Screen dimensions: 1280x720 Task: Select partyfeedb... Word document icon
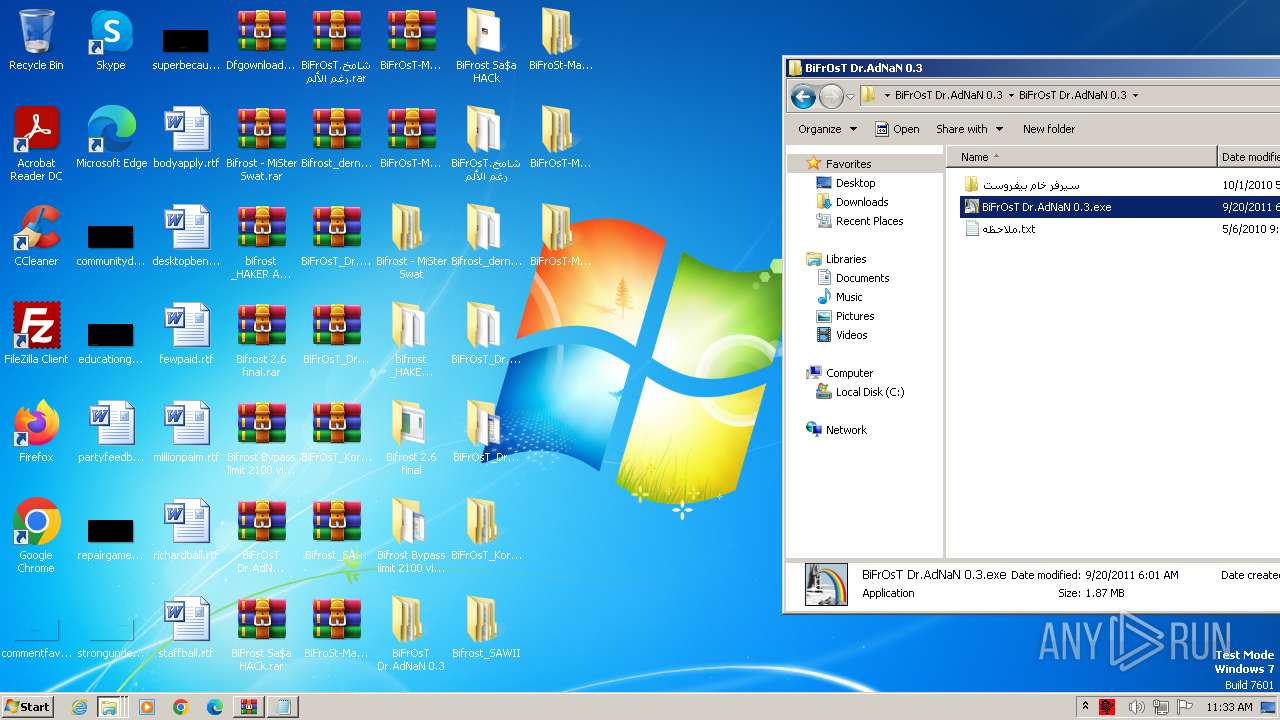click(111, 432)
